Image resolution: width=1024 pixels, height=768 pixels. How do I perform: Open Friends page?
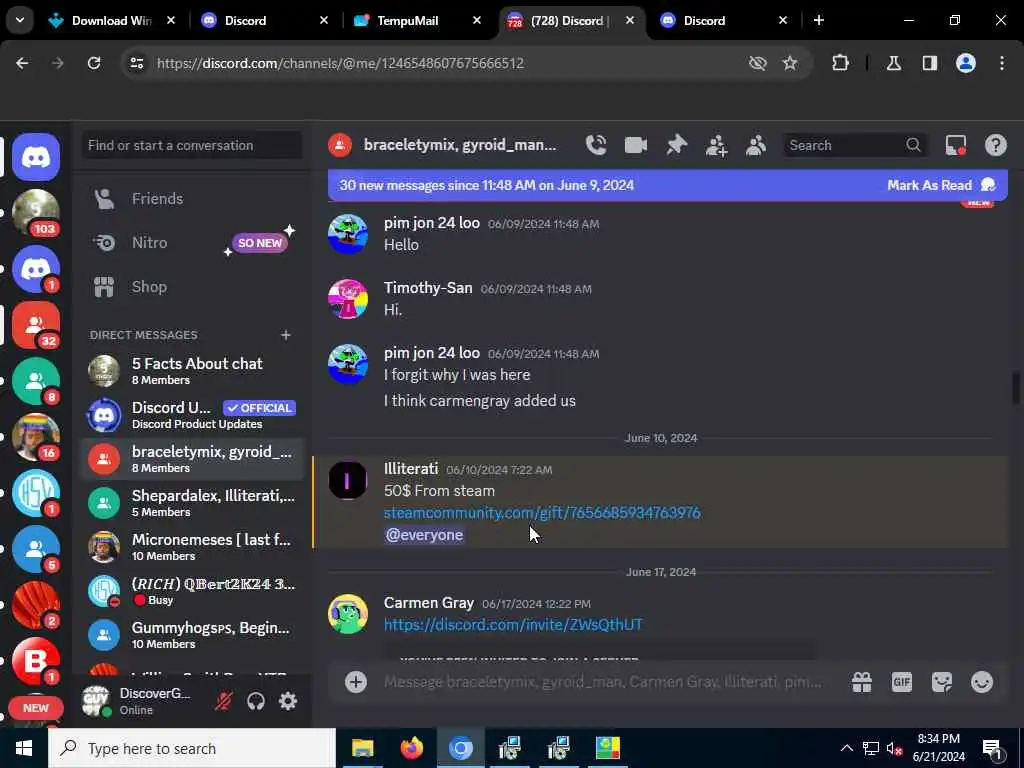coord(191,199)
